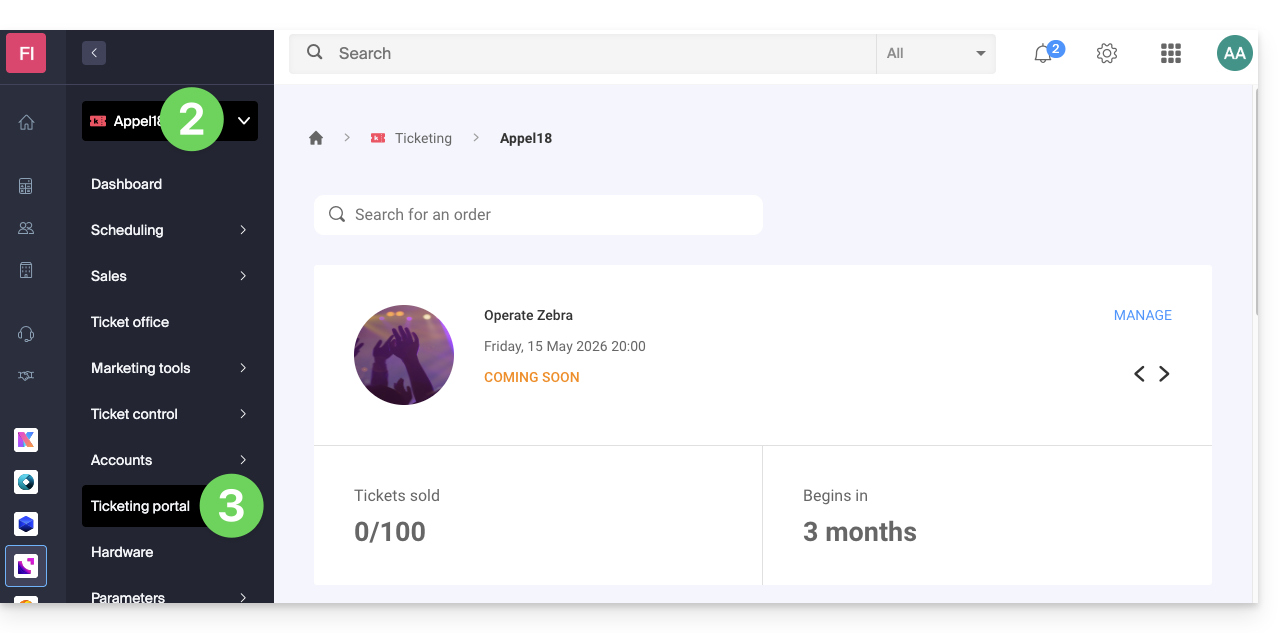Open the settings gear icon
1288x633 pixels.
1107,54
